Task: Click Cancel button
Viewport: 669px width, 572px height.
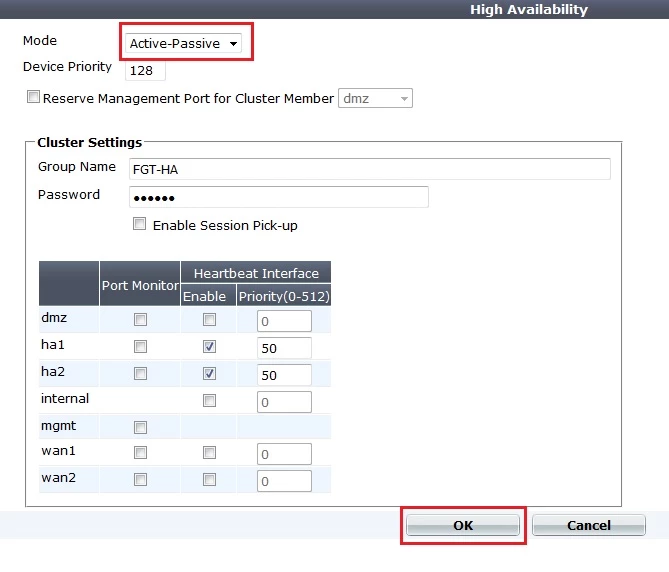Action: [x=589, y=525]
